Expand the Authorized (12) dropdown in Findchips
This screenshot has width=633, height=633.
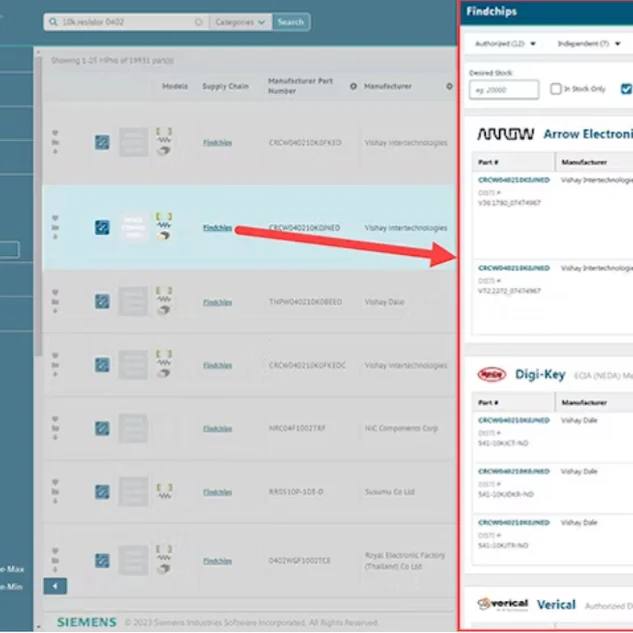(505, 44)
